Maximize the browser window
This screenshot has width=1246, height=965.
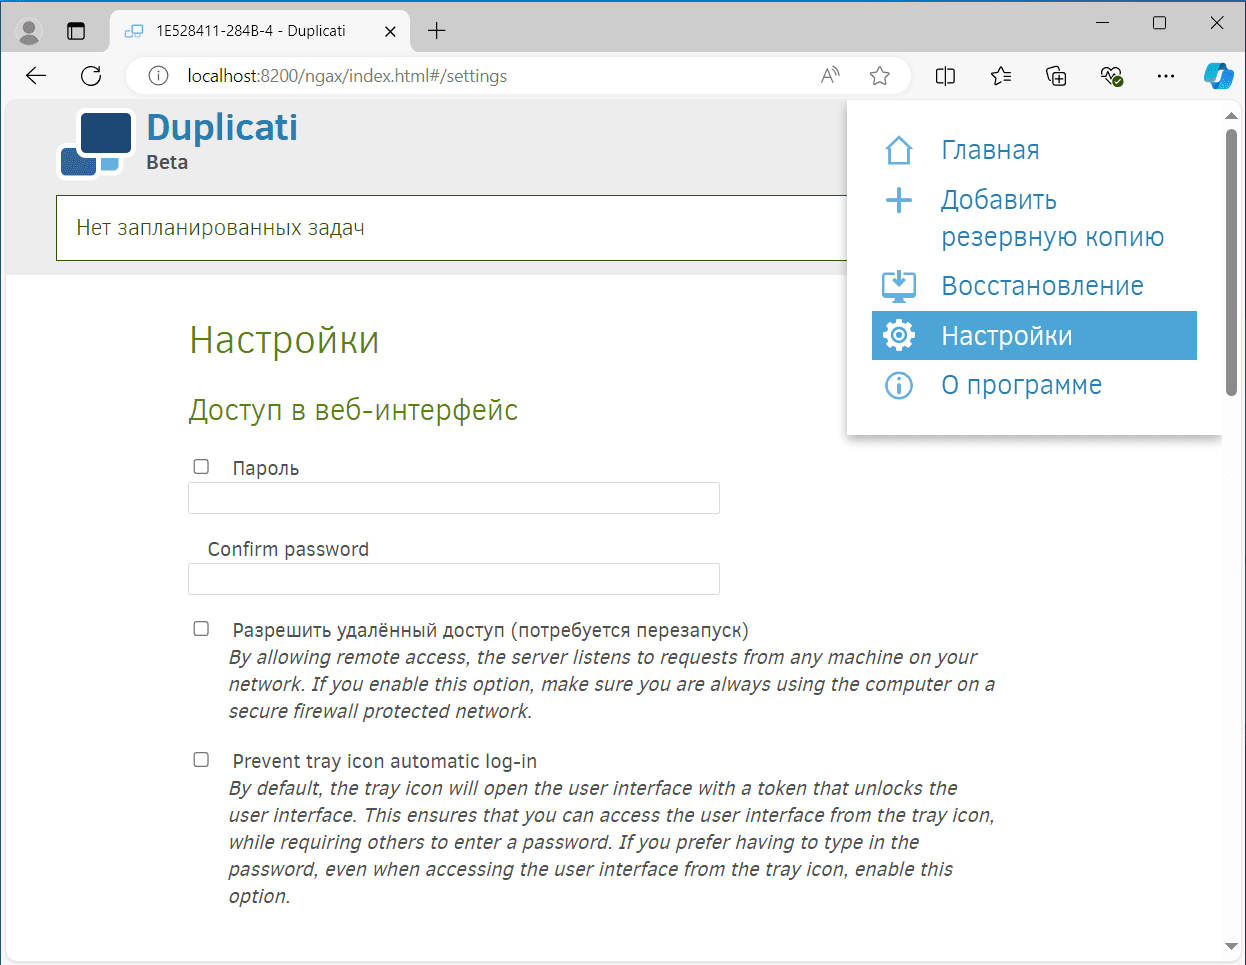[x=1160, y=23]
